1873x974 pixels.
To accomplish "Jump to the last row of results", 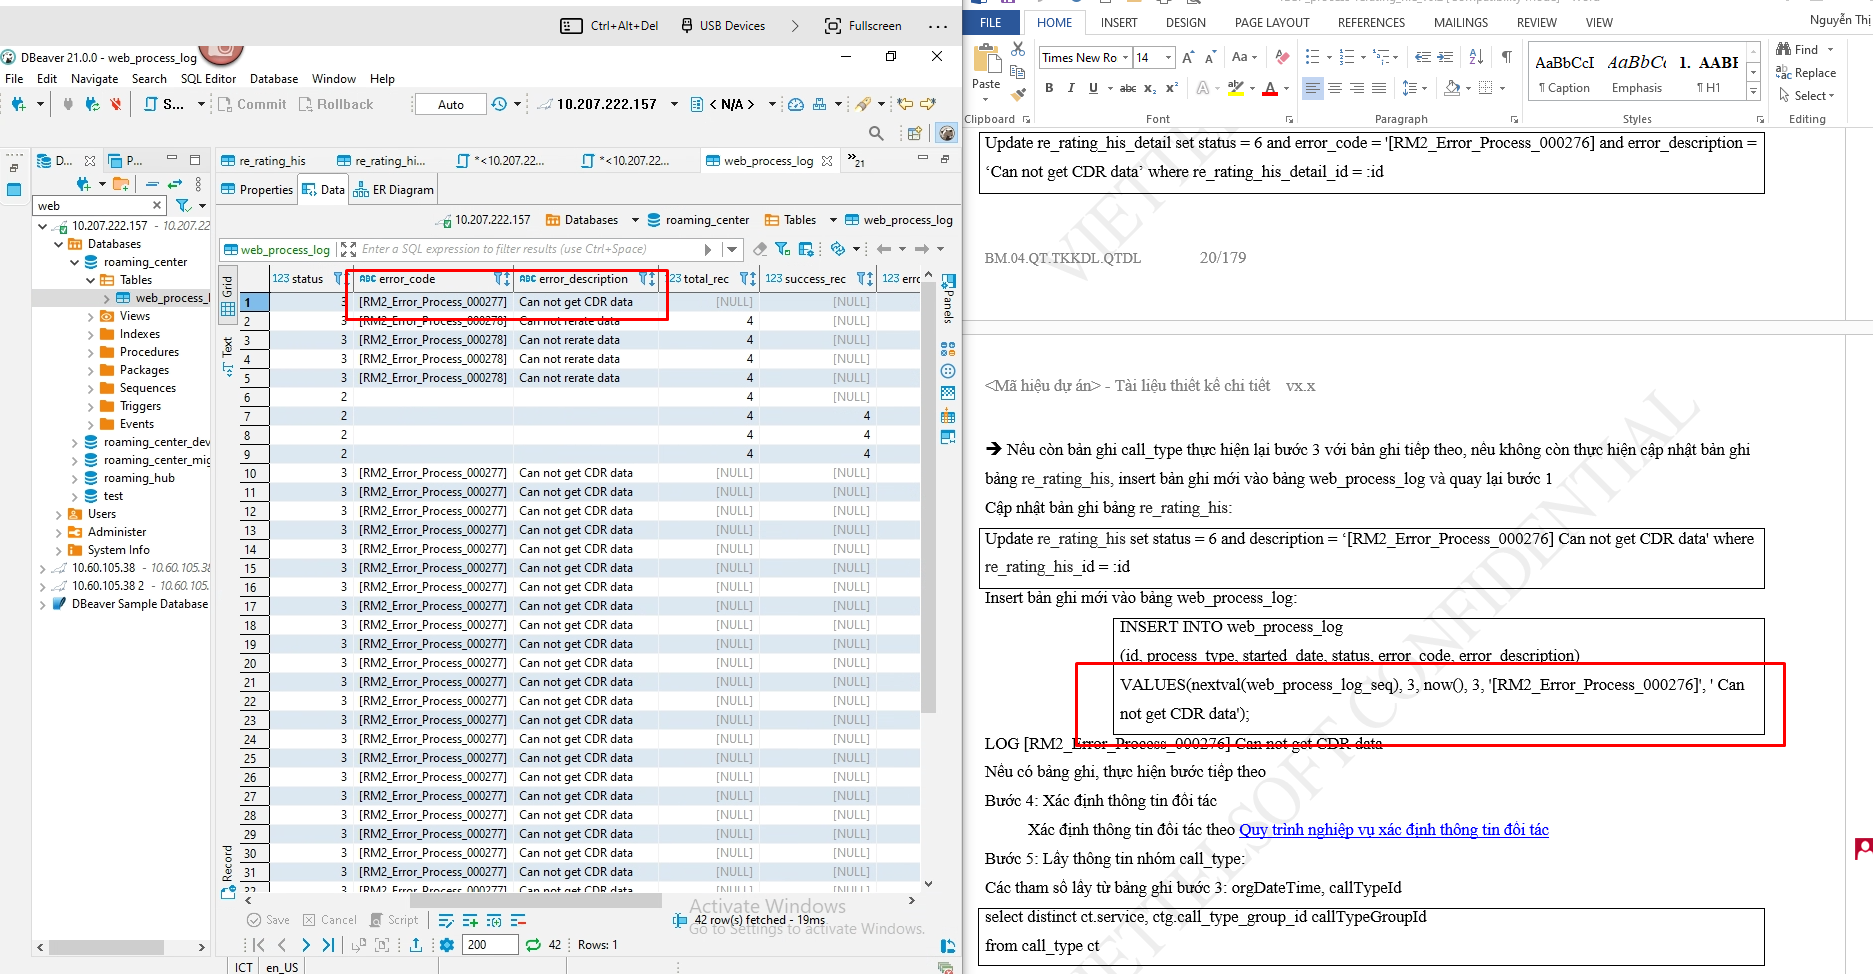I will click(328, 945).
